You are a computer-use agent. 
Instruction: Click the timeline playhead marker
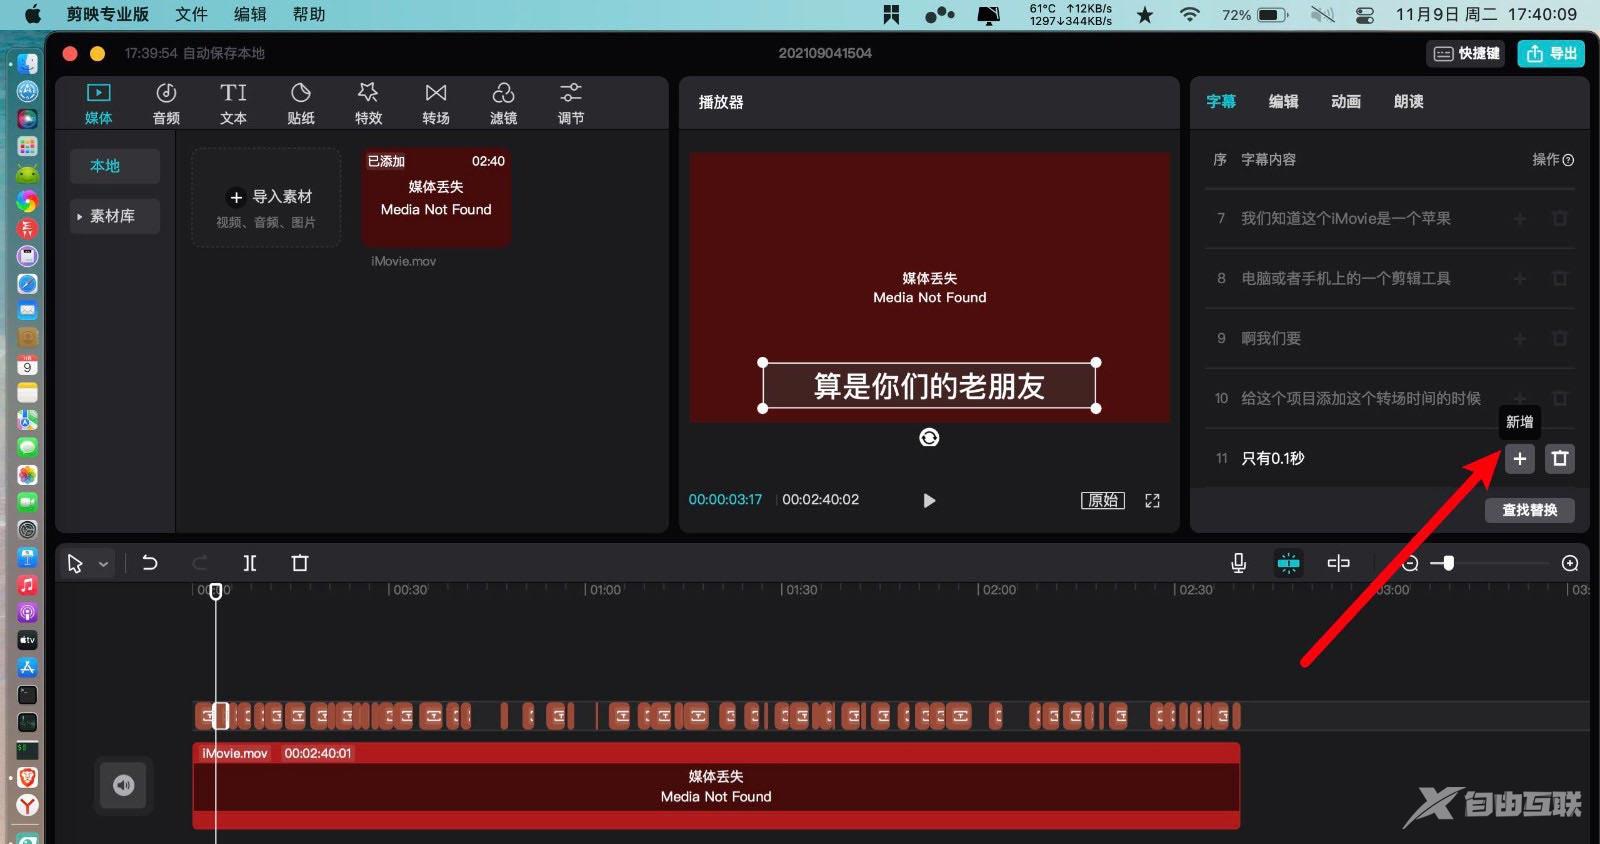pos(215,591)
